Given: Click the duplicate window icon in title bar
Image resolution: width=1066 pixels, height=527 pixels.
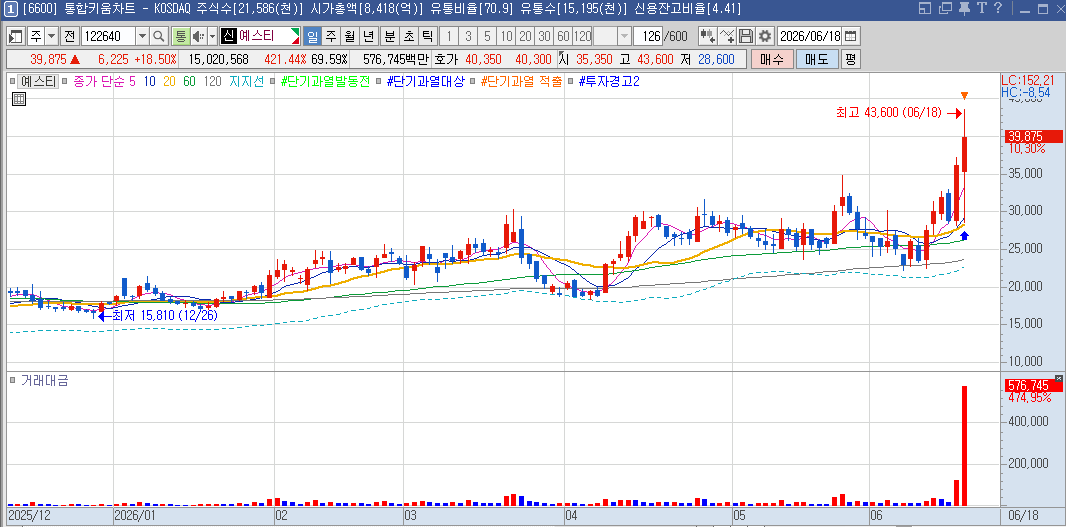Looking at the screenshot, I should point(944,9).
